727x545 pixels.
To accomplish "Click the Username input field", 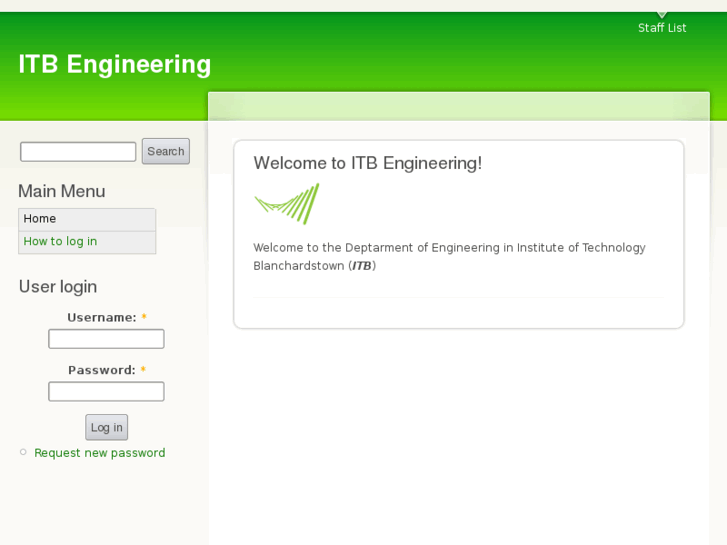I will click(106, 339).
